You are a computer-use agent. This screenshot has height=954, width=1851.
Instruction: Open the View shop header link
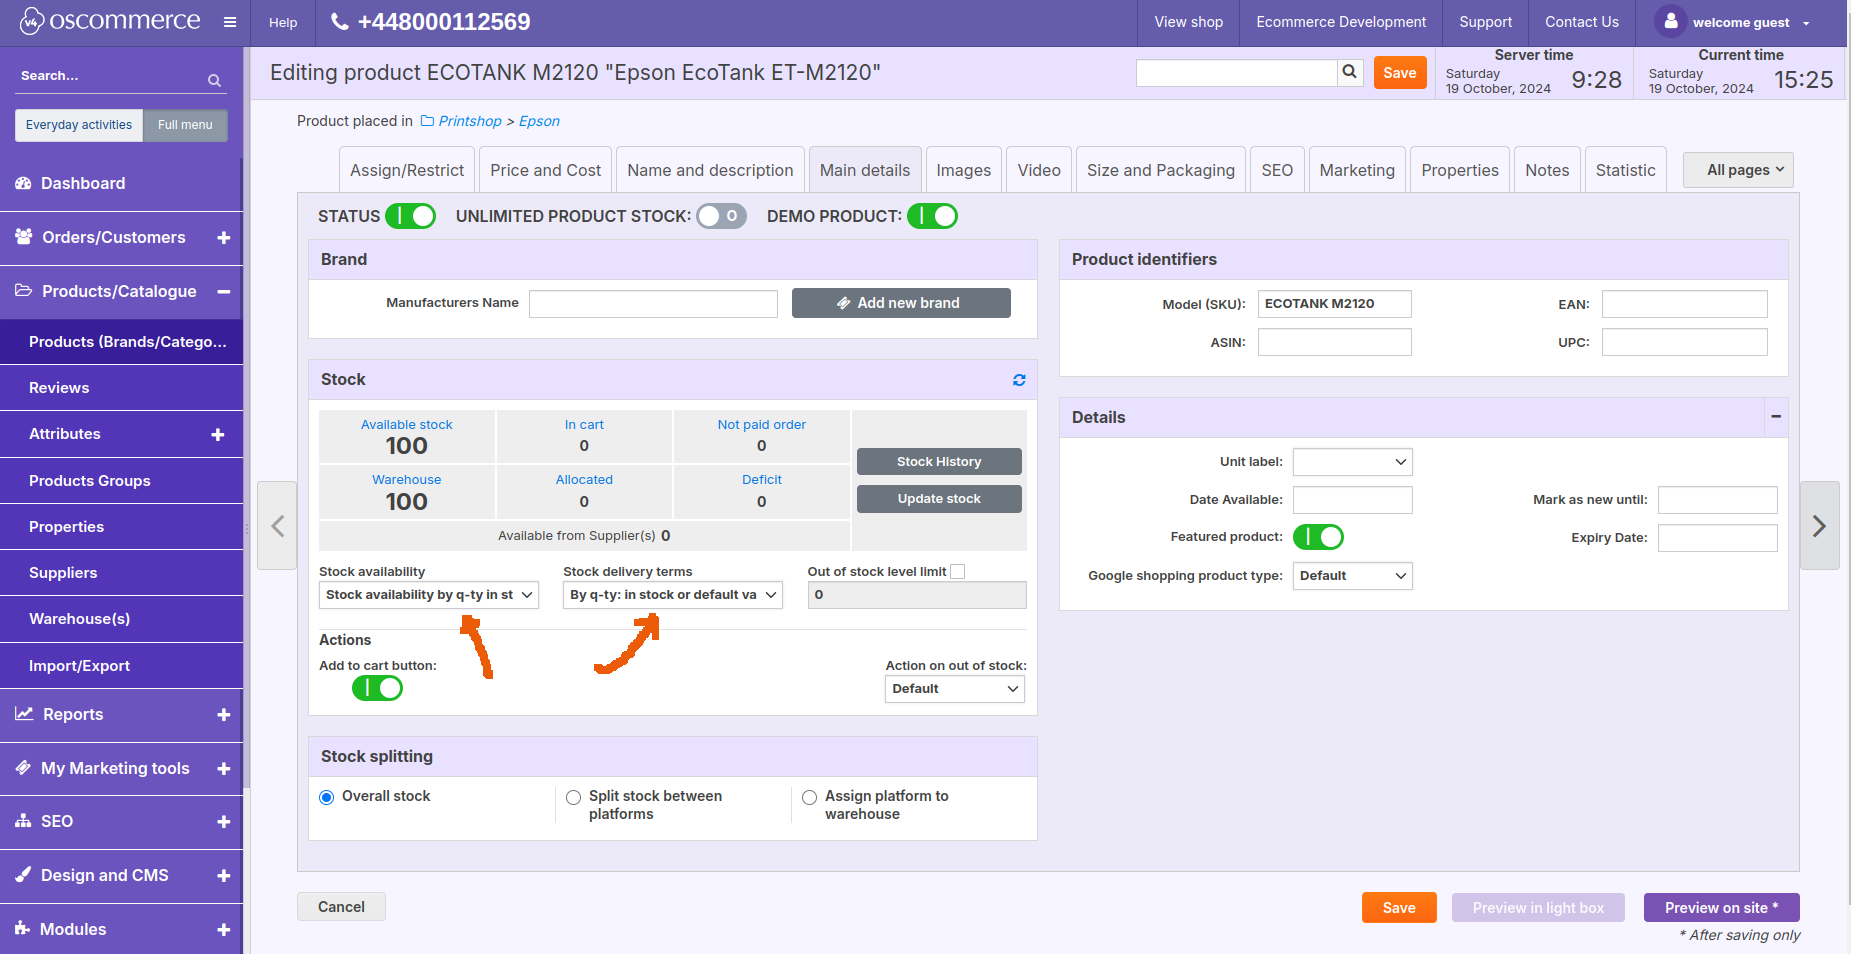click(x=1188, y=22)
